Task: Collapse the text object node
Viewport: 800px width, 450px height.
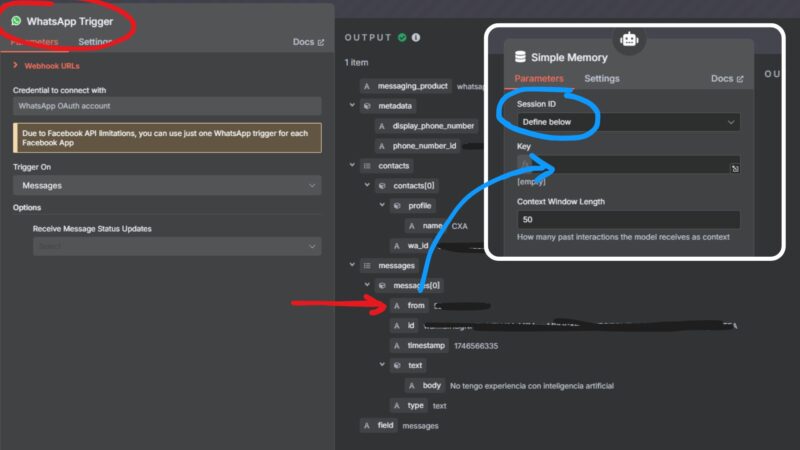Action: pos(382,364)
